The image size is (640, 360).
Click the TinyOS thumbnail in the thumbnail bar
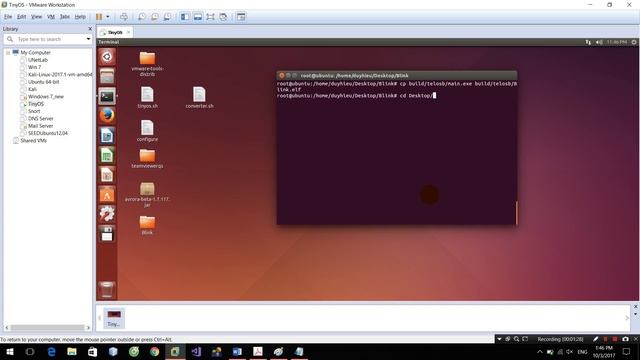114,318
